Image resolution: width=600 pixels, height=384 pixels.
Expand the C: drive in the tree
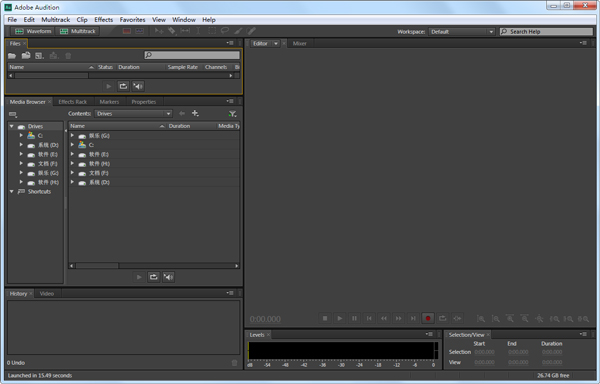click(21, 135)
